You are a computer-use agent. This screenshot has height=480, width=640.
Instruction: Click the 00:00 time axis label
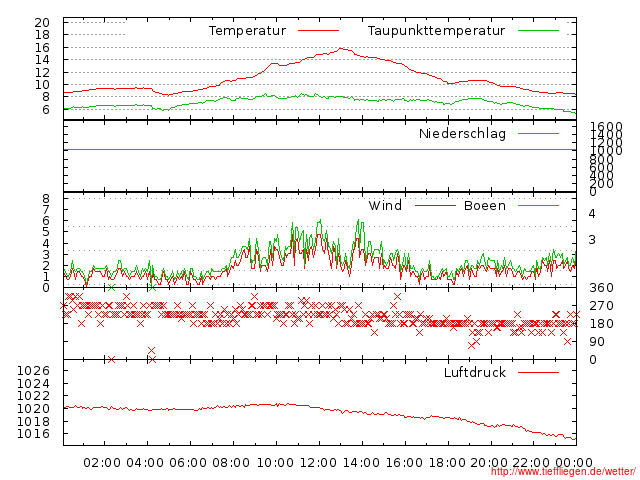pos(574,463)
